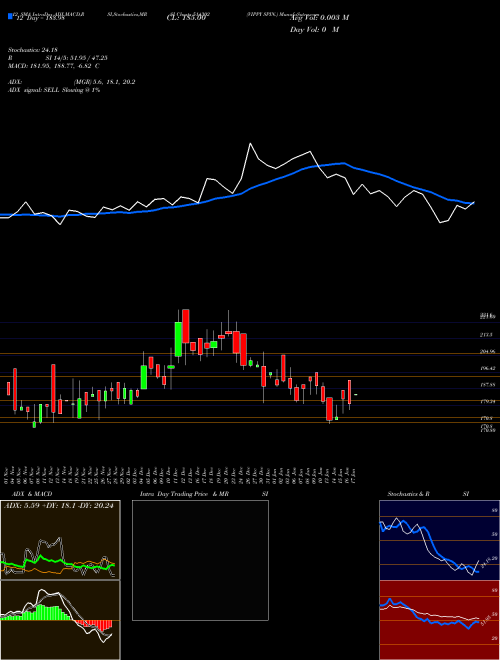
Task: Open the ADX chart with green line
Action: point(60,540)
